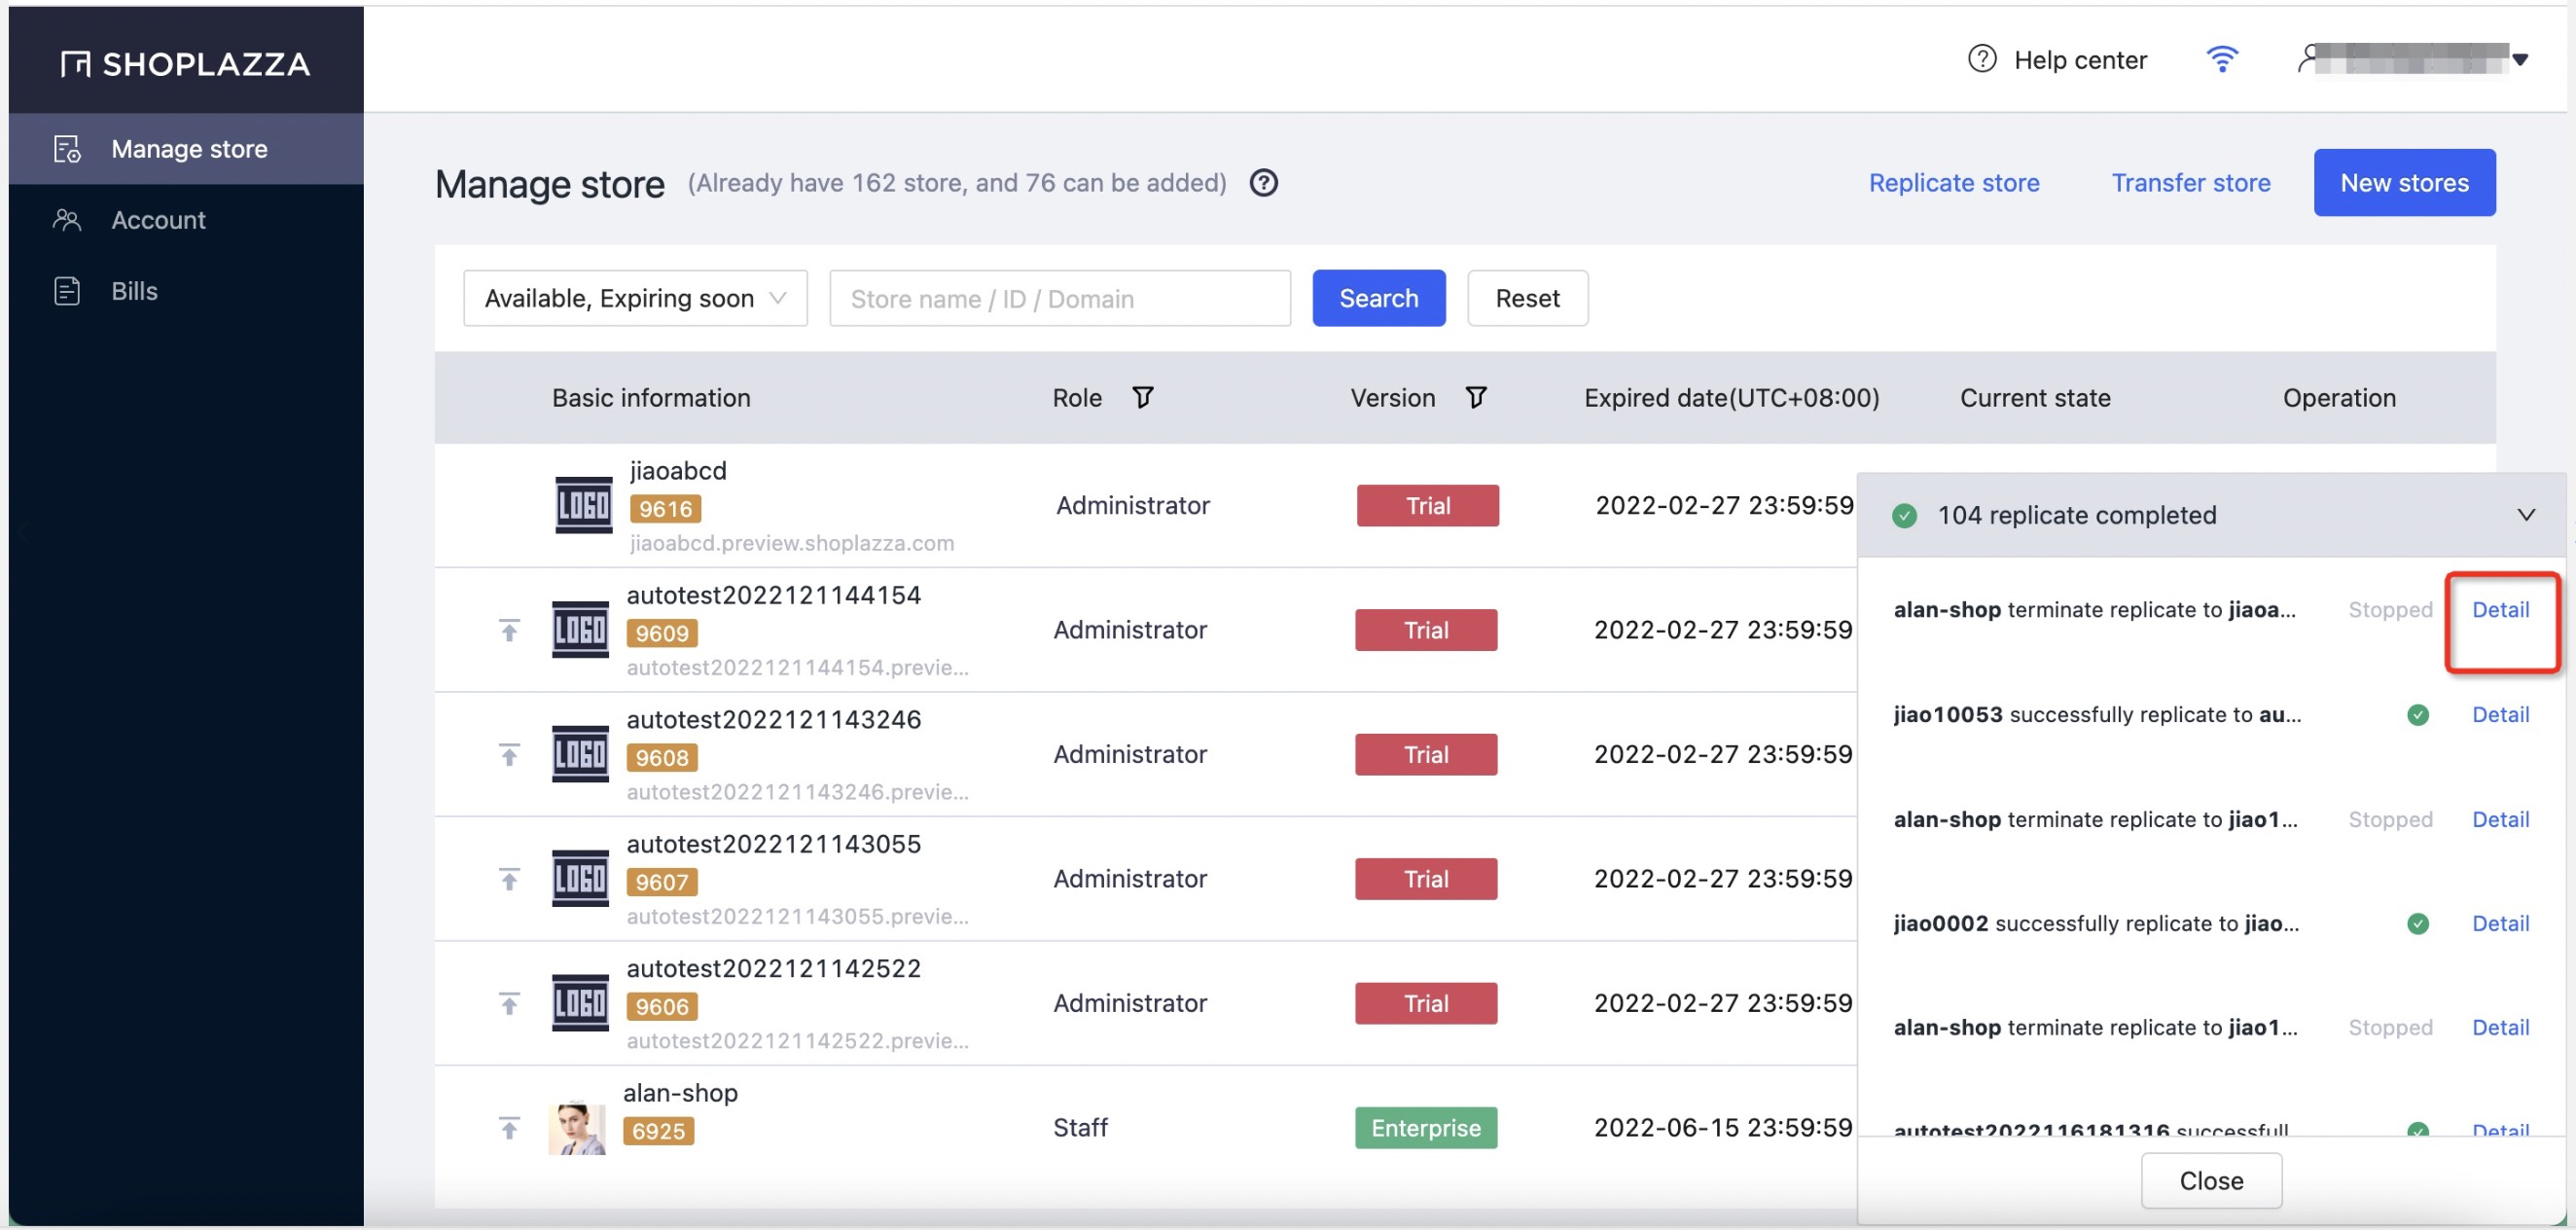The image size is (2576, 1230).
Task: Click the green completed check icon in panel header
Action: click(1904, 516)
